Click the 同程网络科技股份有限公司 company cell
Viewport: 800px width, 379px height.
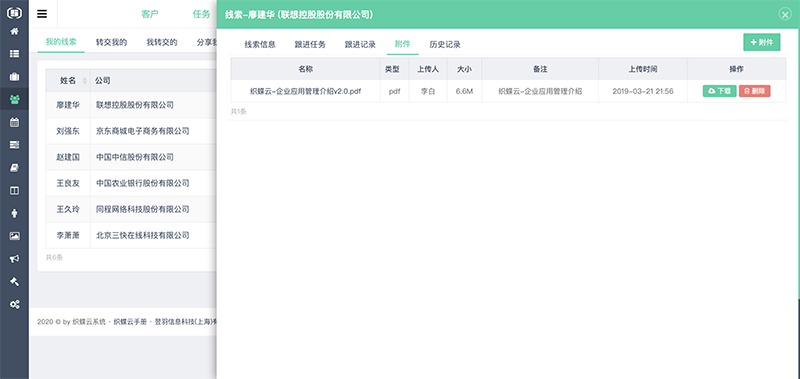click(x=143, y=209)
